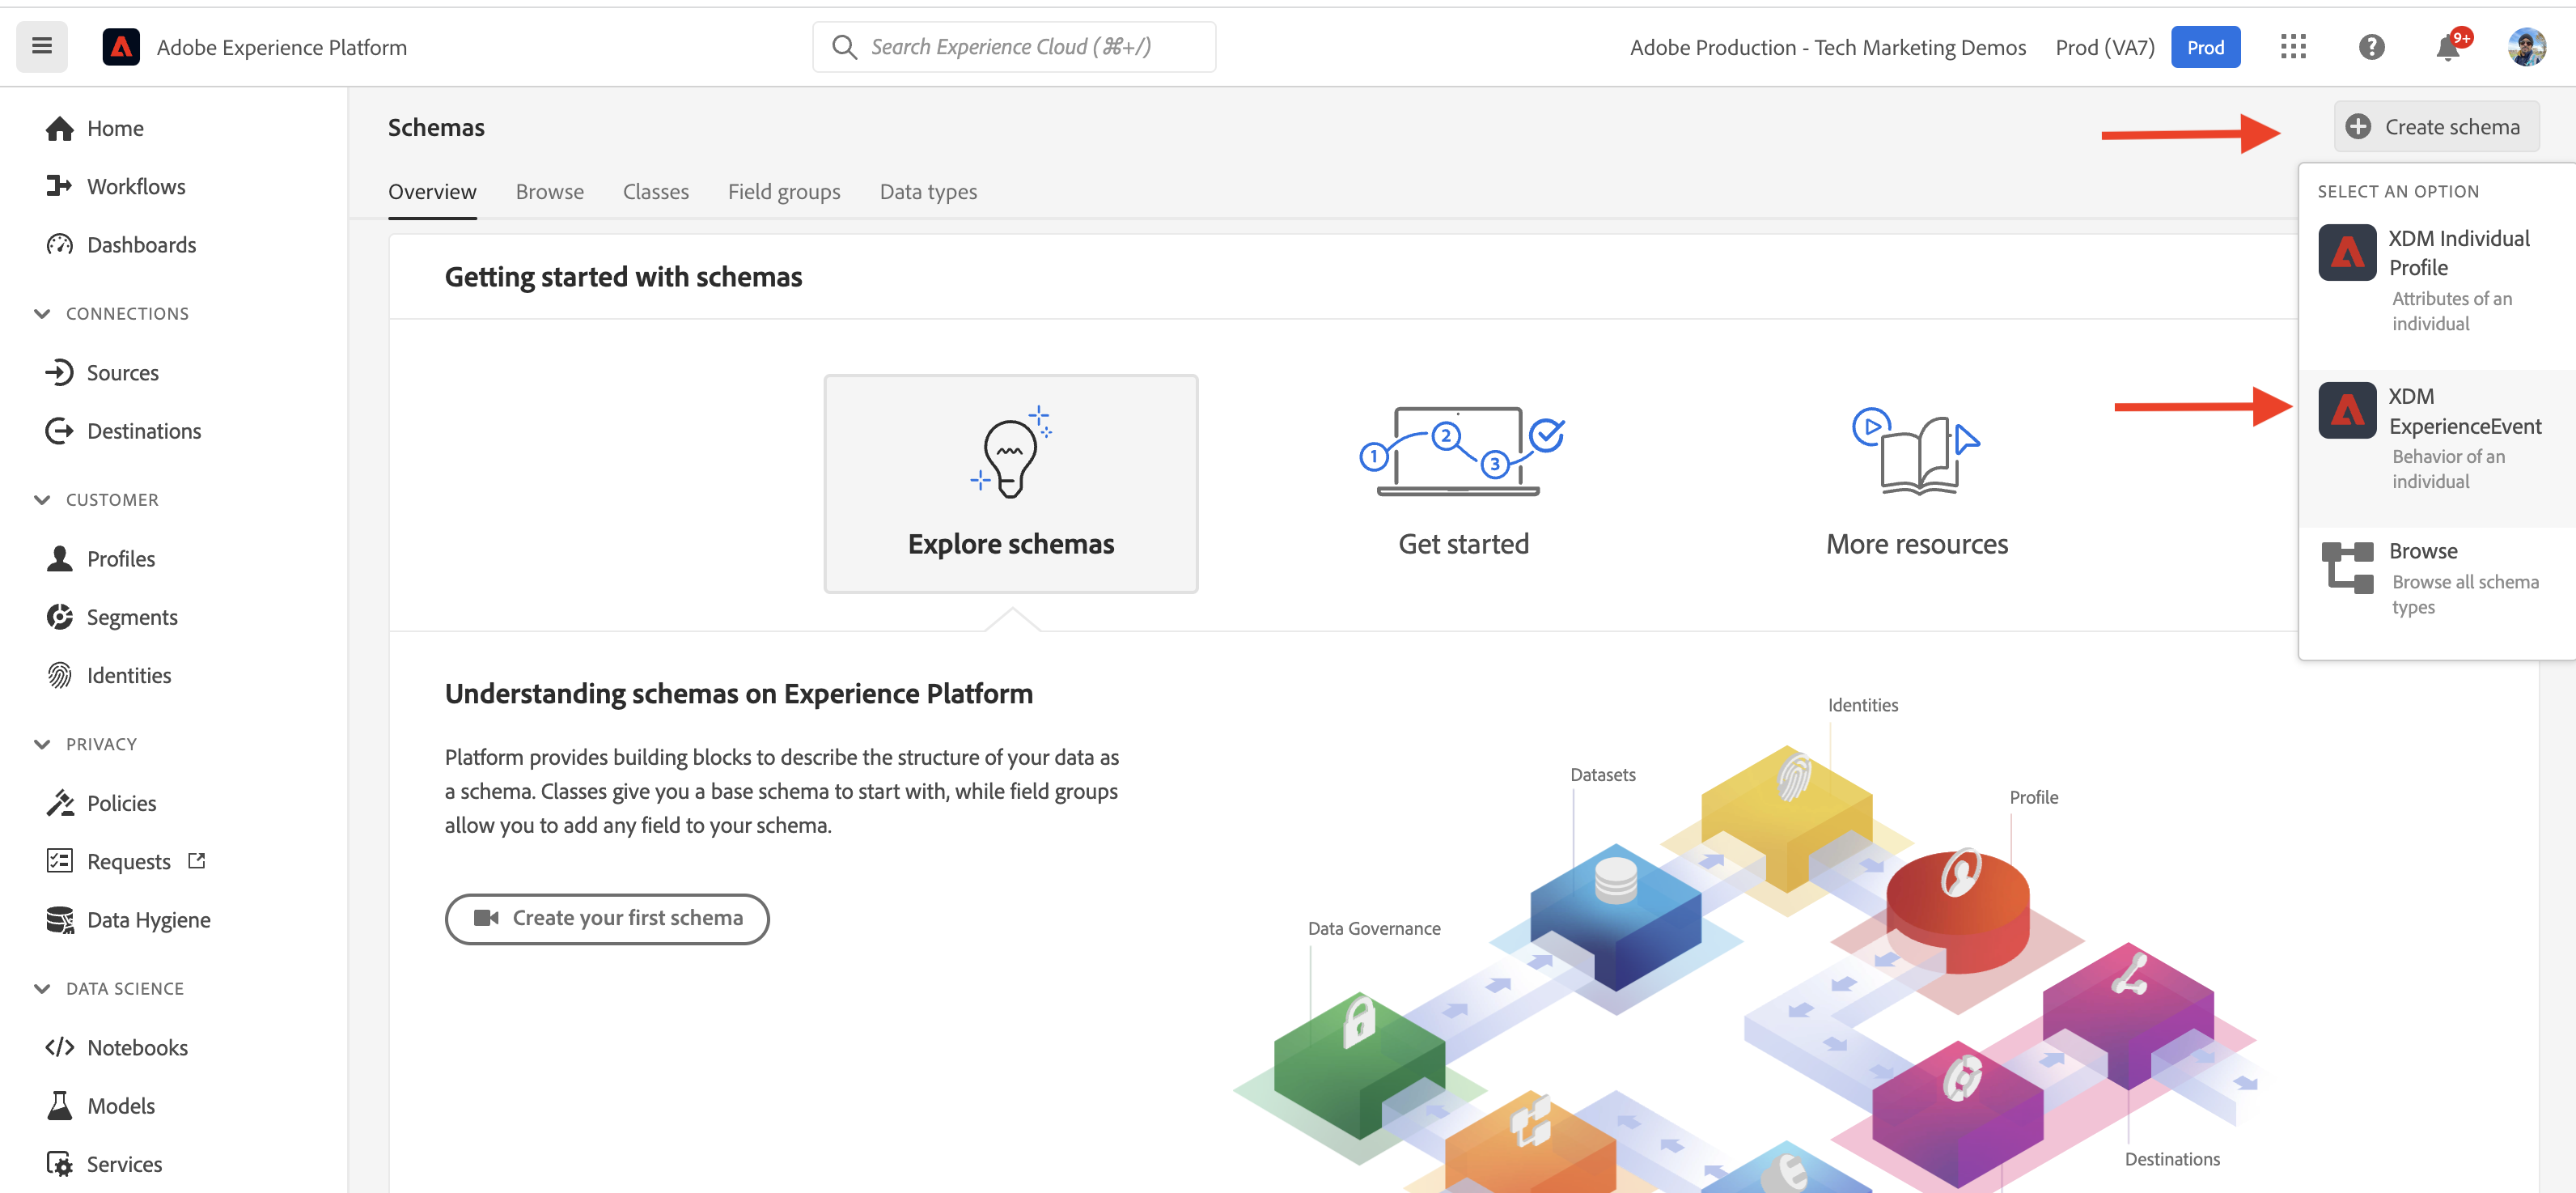Collapse the DATA SCIENCE section
The image size is (2576, 1193).
pyautogui.click(x=42, y=988)
